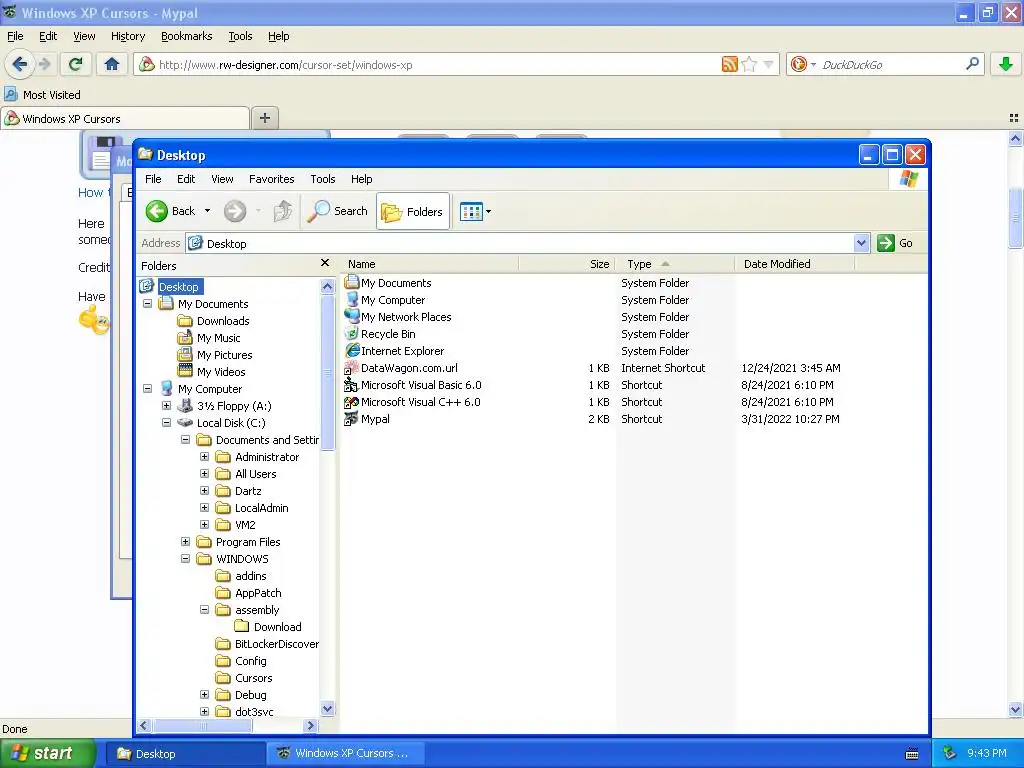1024x768 pixels.
Task: Click the Explorer address field
Action: tap(520, 243)
